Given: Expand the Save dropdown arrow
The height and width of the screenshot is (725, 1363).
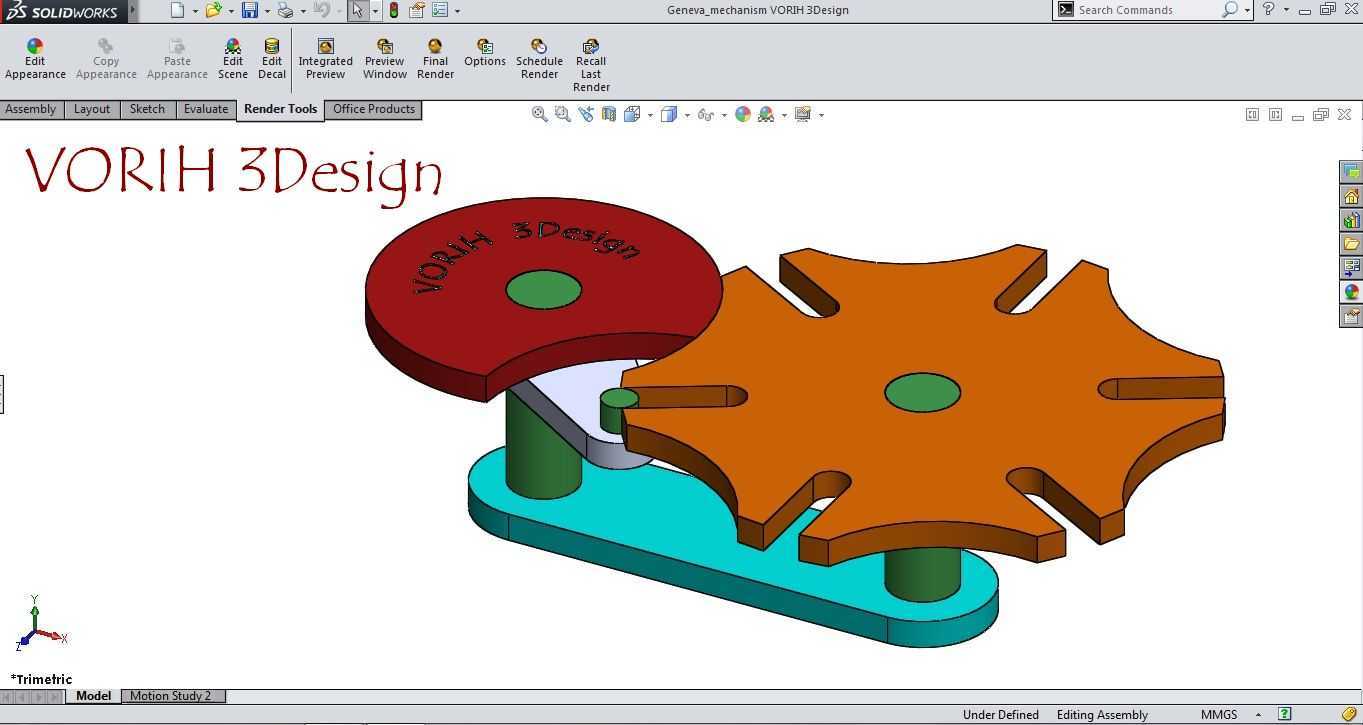Looking at the screenshot, I should 267,11.
